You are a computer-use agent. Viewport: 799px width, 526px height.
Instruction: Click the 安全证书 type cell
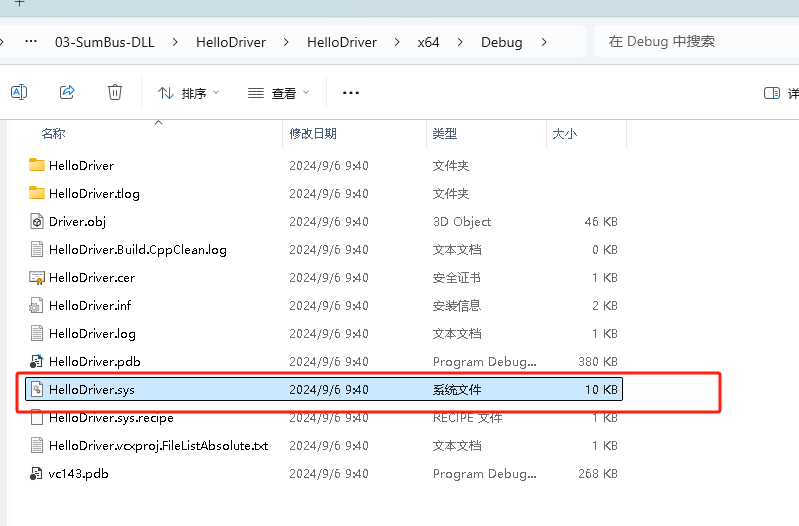(x=457, y=278)
